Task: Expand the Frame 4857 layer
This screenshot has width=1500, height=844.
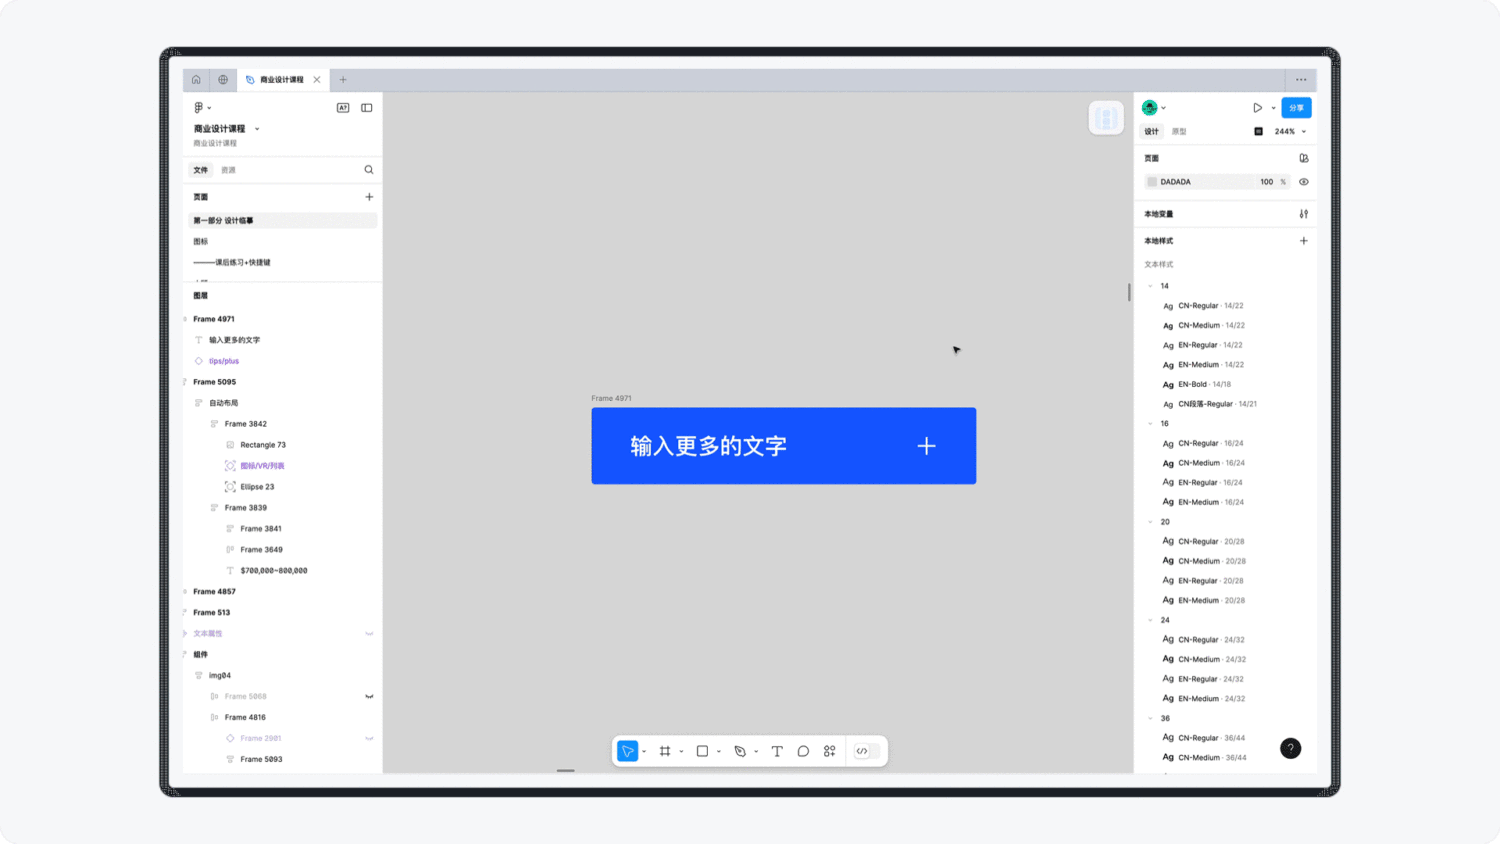Action: coord(185,591)
